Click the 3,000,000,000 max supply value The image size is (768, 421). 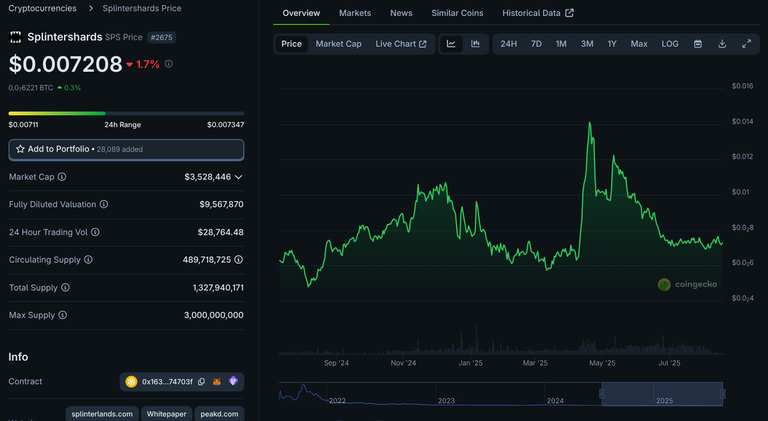click(x=214, y=315)
